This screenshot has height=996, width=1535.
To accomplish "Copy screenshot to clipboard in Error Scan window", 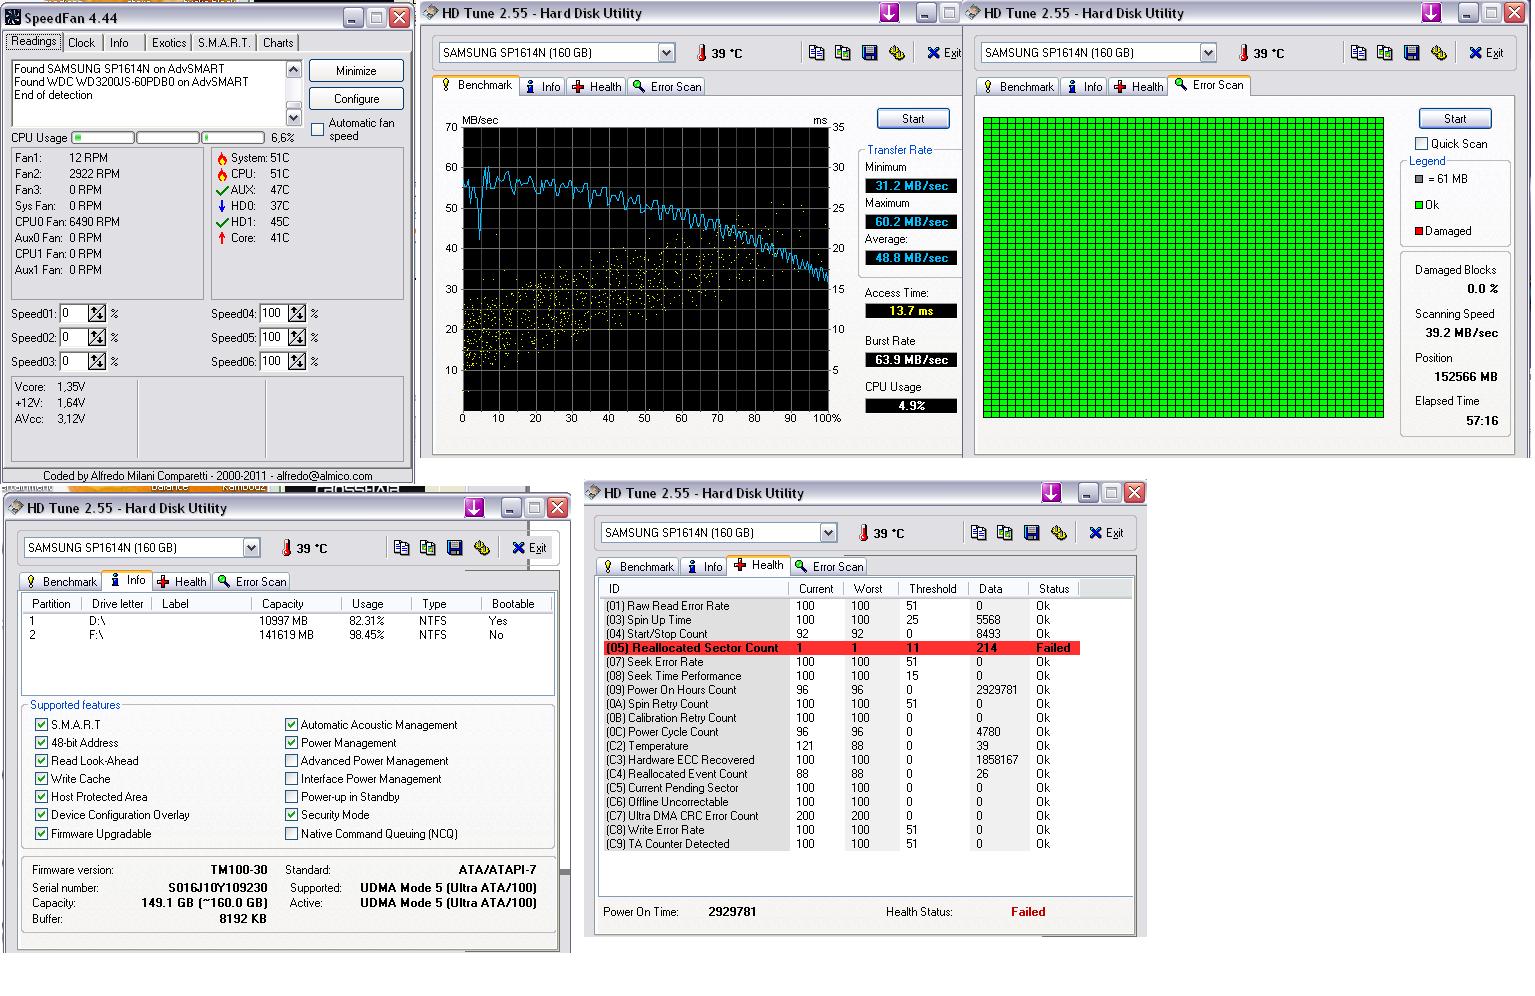I will tap(1385, 53).
